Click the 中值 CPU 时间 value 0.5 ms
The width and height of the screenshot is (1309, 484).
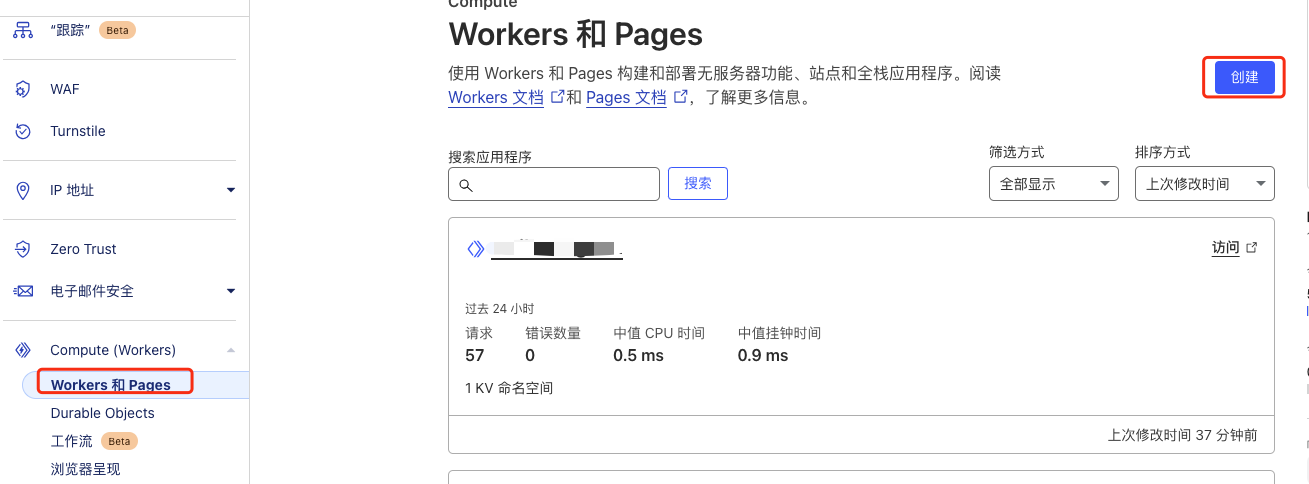[639, 355]
